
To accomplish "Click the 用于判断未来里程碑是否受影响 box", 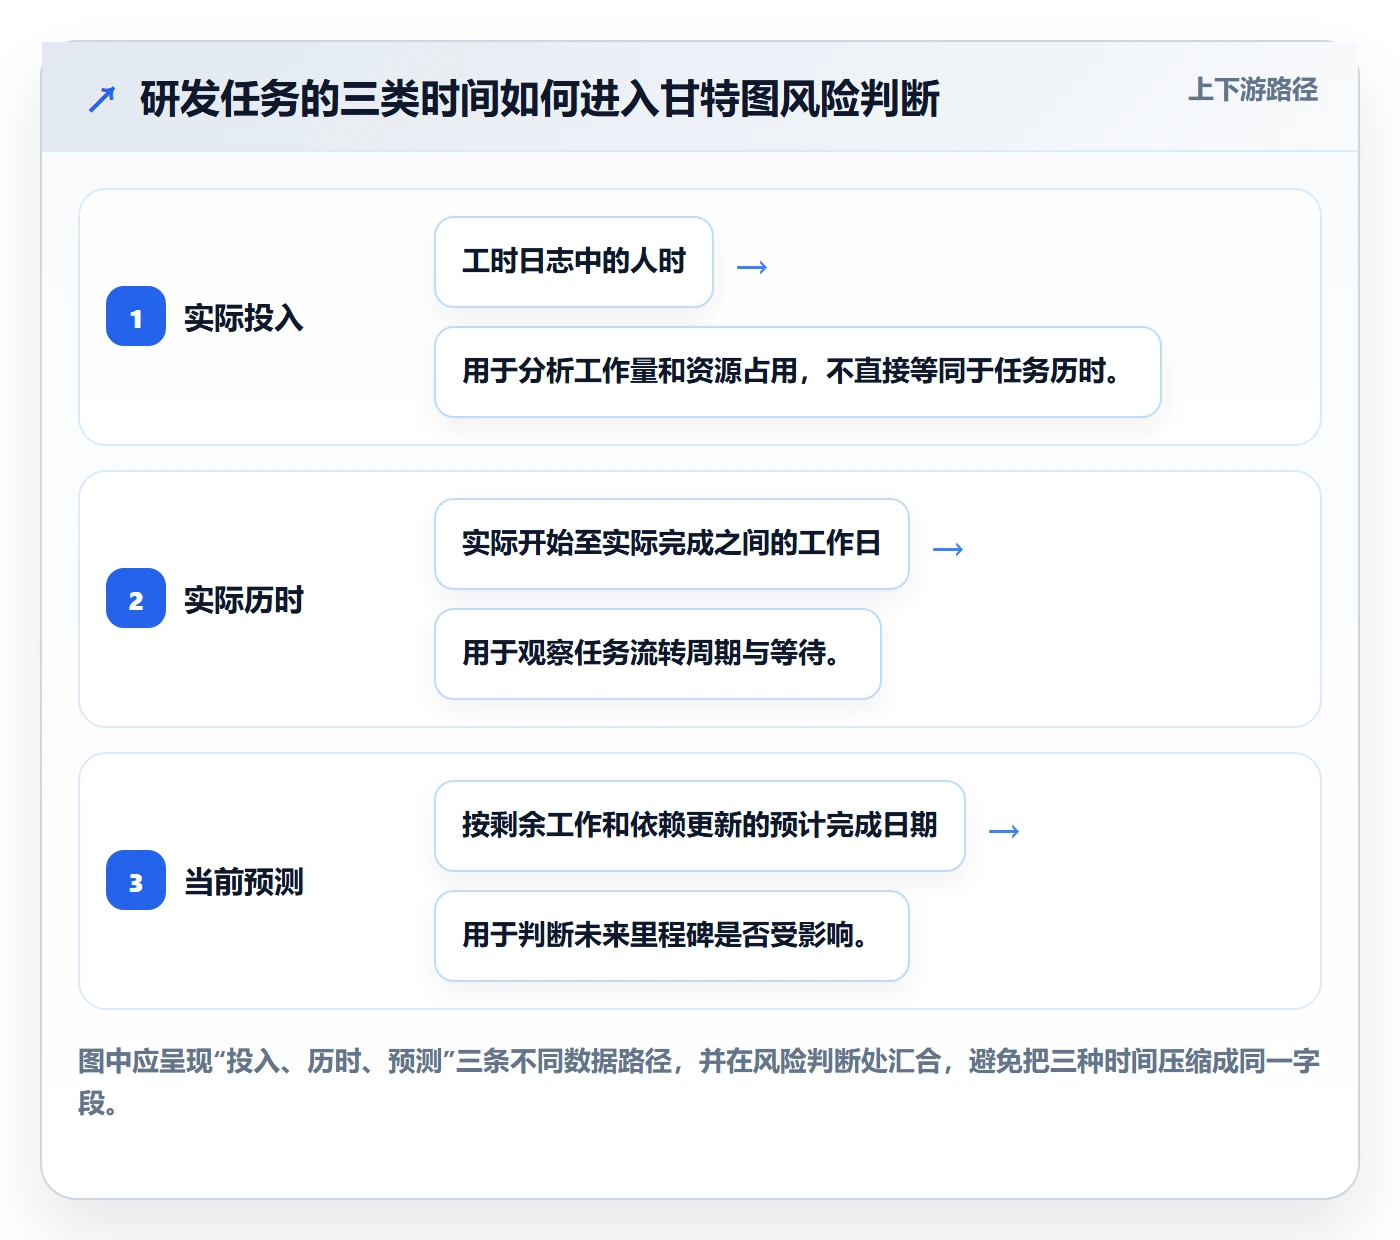I will tap(672, 936).
